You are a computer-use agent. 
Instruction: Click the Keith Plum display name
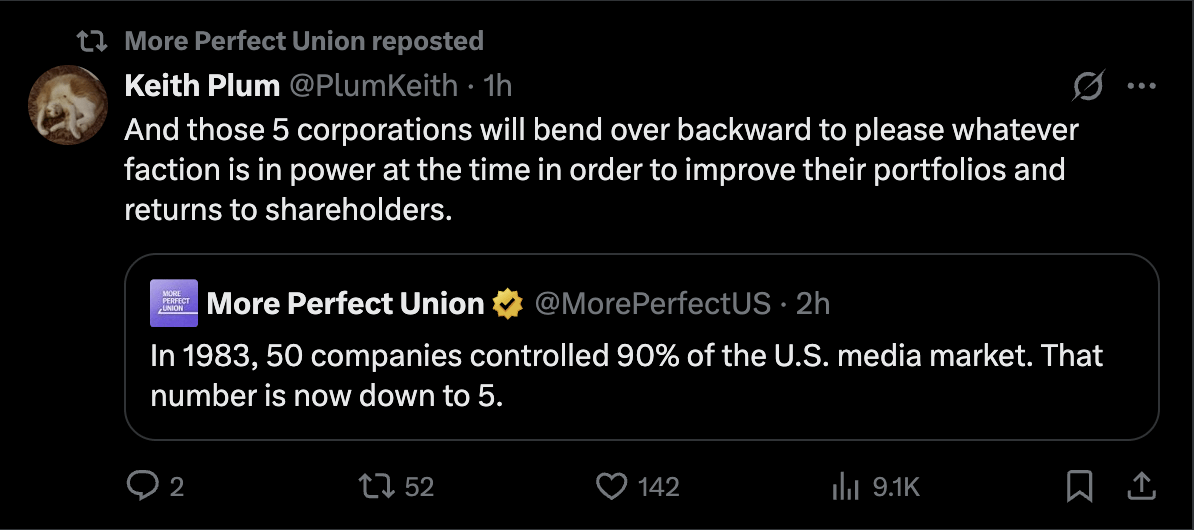[202, 86]
